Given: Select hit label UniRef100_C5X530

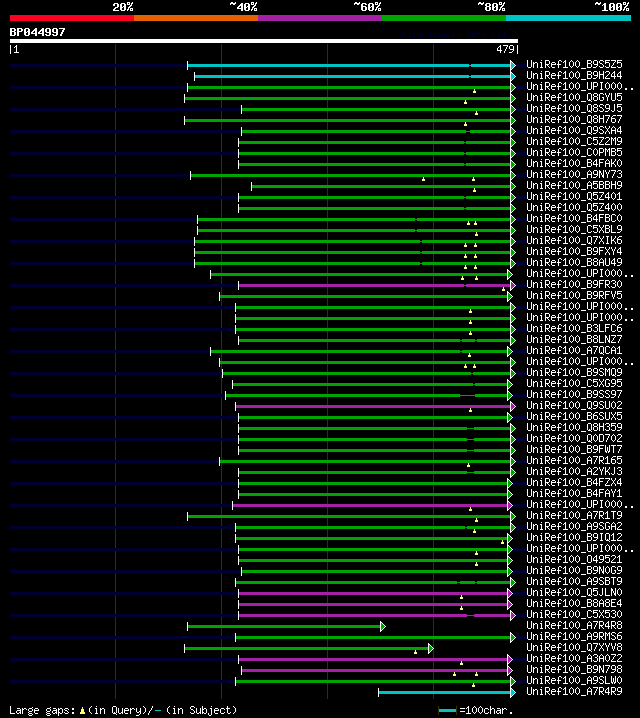Looking at the screenshot, I should [x=574, y=614].
